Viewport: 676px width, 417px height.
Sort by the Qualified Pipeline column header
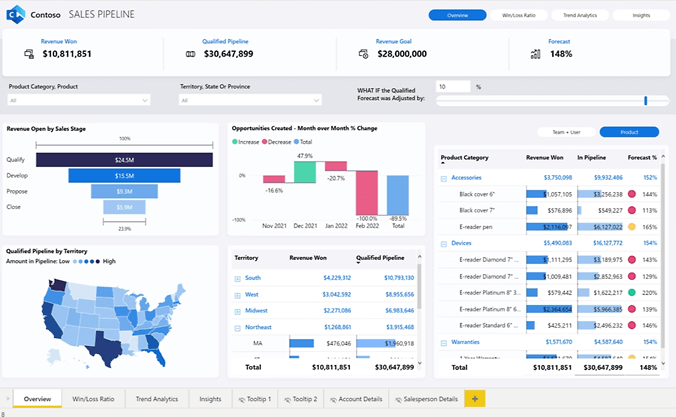(380, 257)
